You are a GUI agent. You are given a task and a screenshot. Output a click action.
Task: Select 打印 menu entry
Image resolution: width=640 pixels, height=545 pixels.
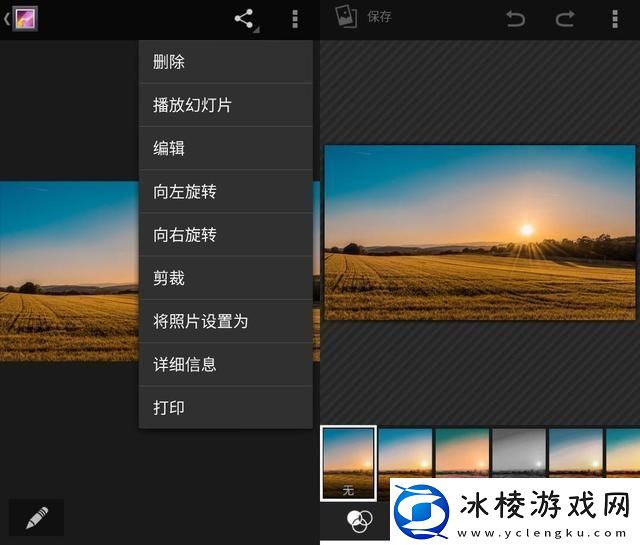pyautogui.click(x=226, y=407)
